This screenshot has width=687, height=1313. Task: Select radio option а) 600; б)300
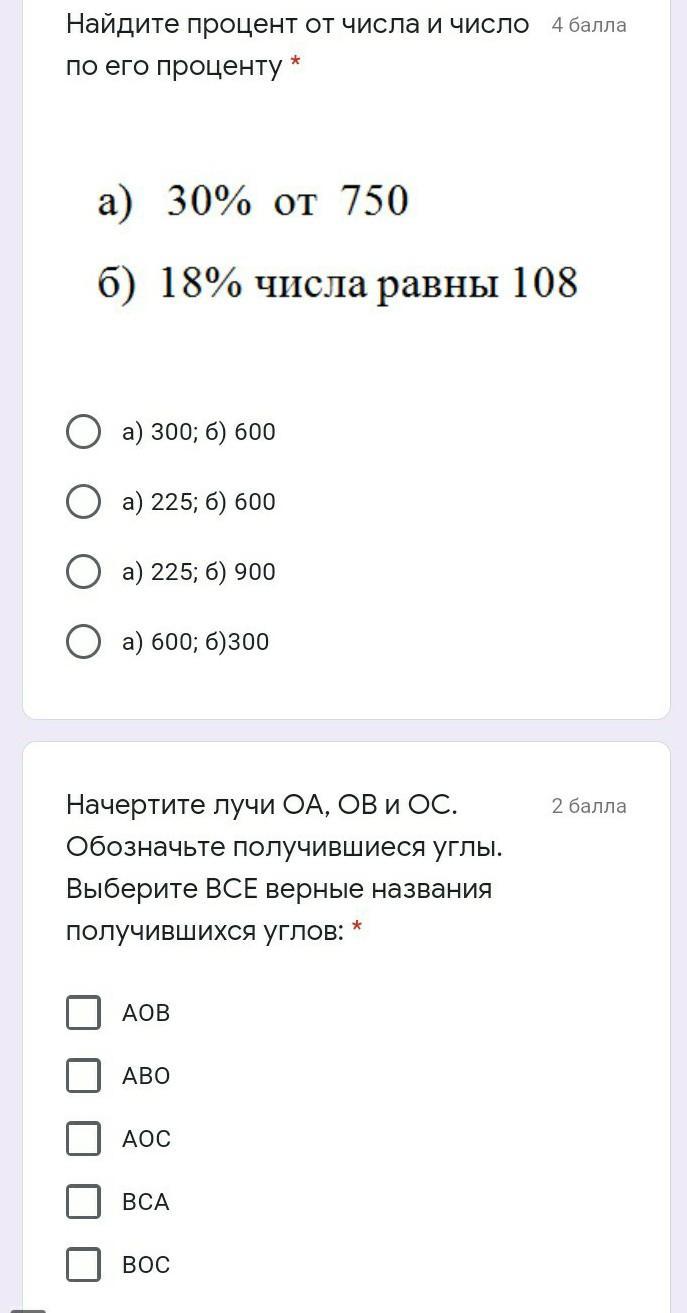click(x=83, y=642)
